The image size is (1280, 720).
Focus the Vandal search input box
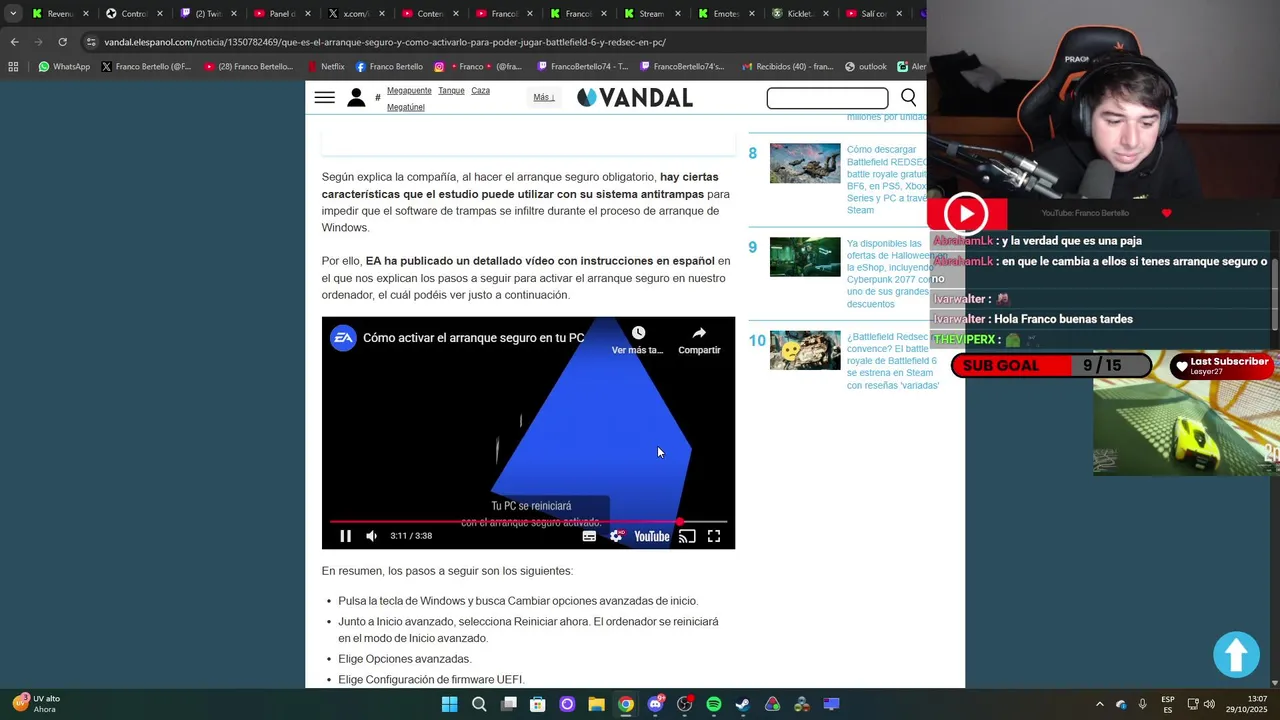(827, 98)
